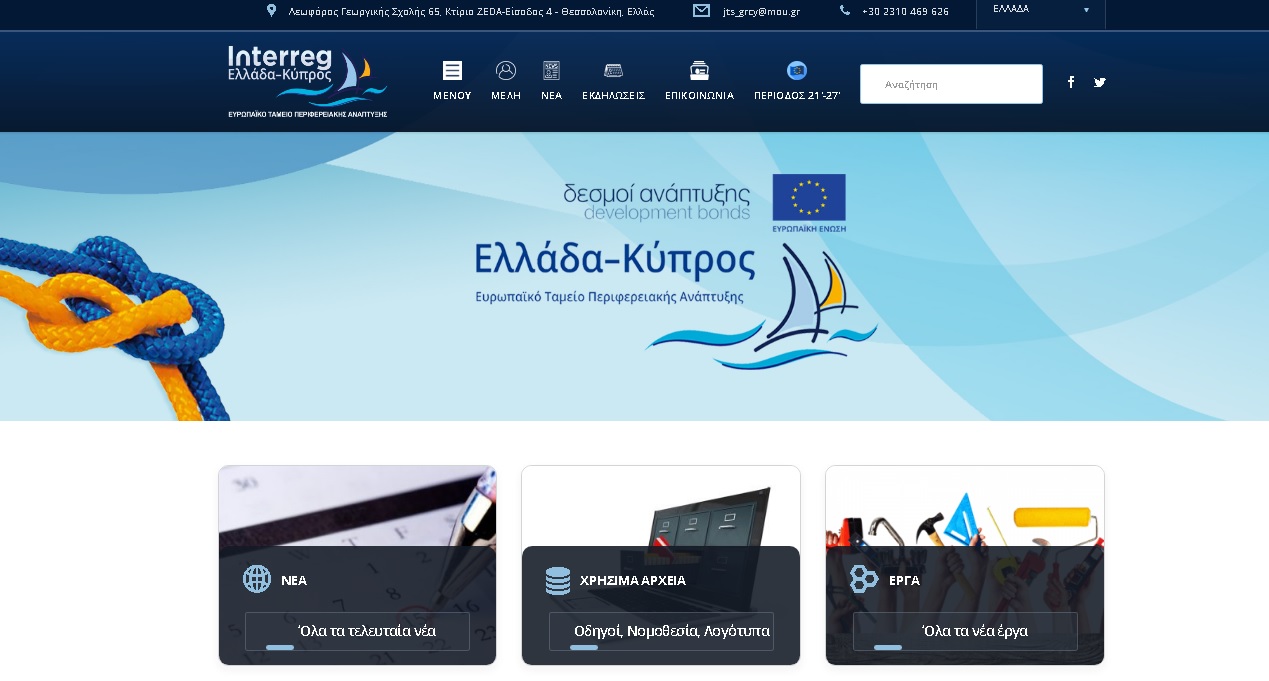Click the database icon on ΧΡΗΣΙΜΑ ΑΡΧΕΙΑ card
Image resolution: width=1269 pixels, height=681 pixels.
click(x=558, y=580)
